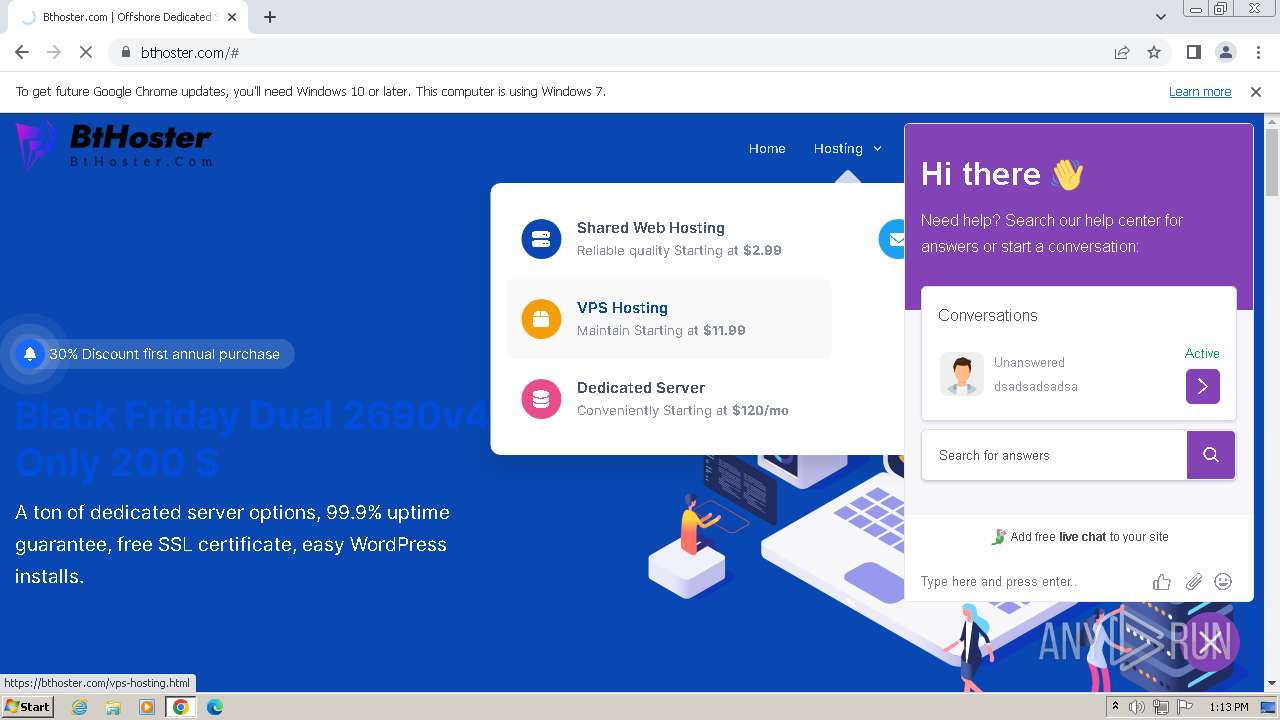1280x720 pixels.
Task: Click the Bthoster.com browser tab
Action: pyautogui.click(x=130, y=17)
